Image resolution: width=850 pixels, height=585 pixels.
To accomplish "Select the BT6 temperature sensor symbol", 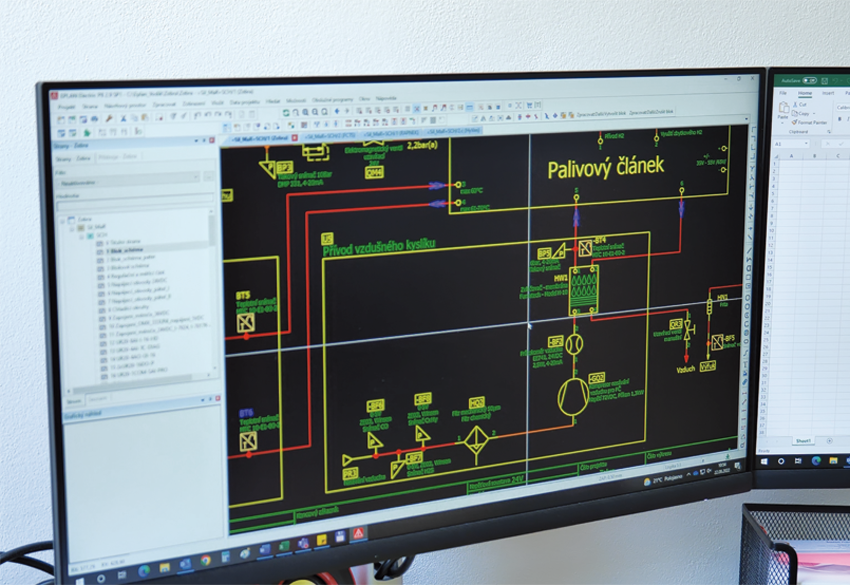I will (248, 441).
